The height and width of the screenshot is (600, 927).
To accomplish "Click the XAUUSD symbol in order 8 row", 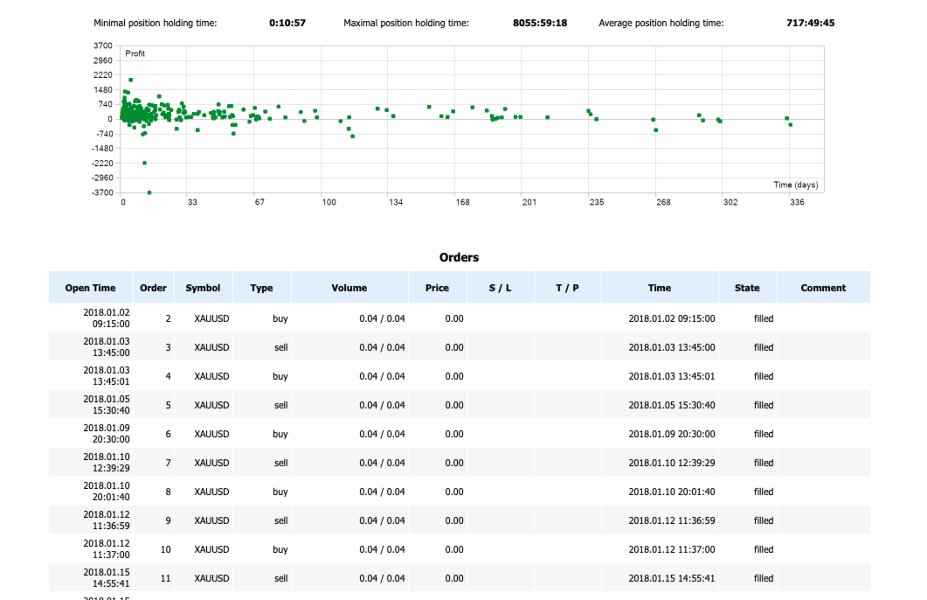I will pos(212,492).
